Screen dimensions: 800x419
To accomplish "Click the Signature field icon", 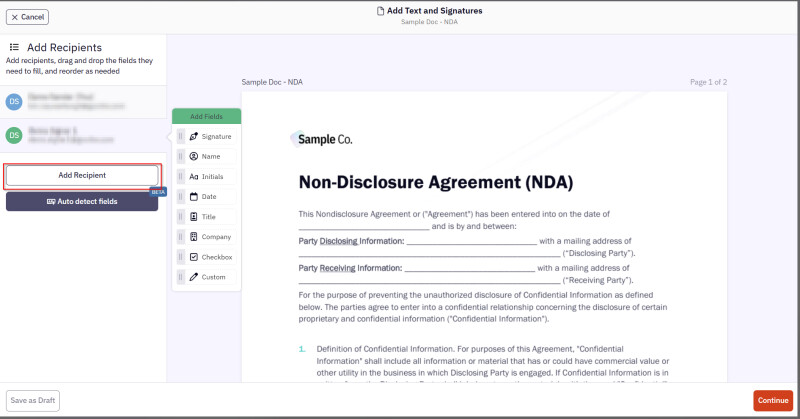I will click(194, 136).
